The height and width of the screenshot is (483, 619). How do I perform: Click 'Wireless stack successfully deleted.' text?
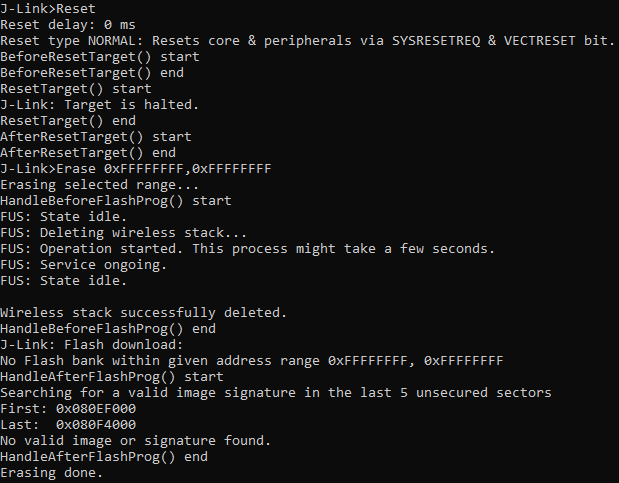[144, 313]
